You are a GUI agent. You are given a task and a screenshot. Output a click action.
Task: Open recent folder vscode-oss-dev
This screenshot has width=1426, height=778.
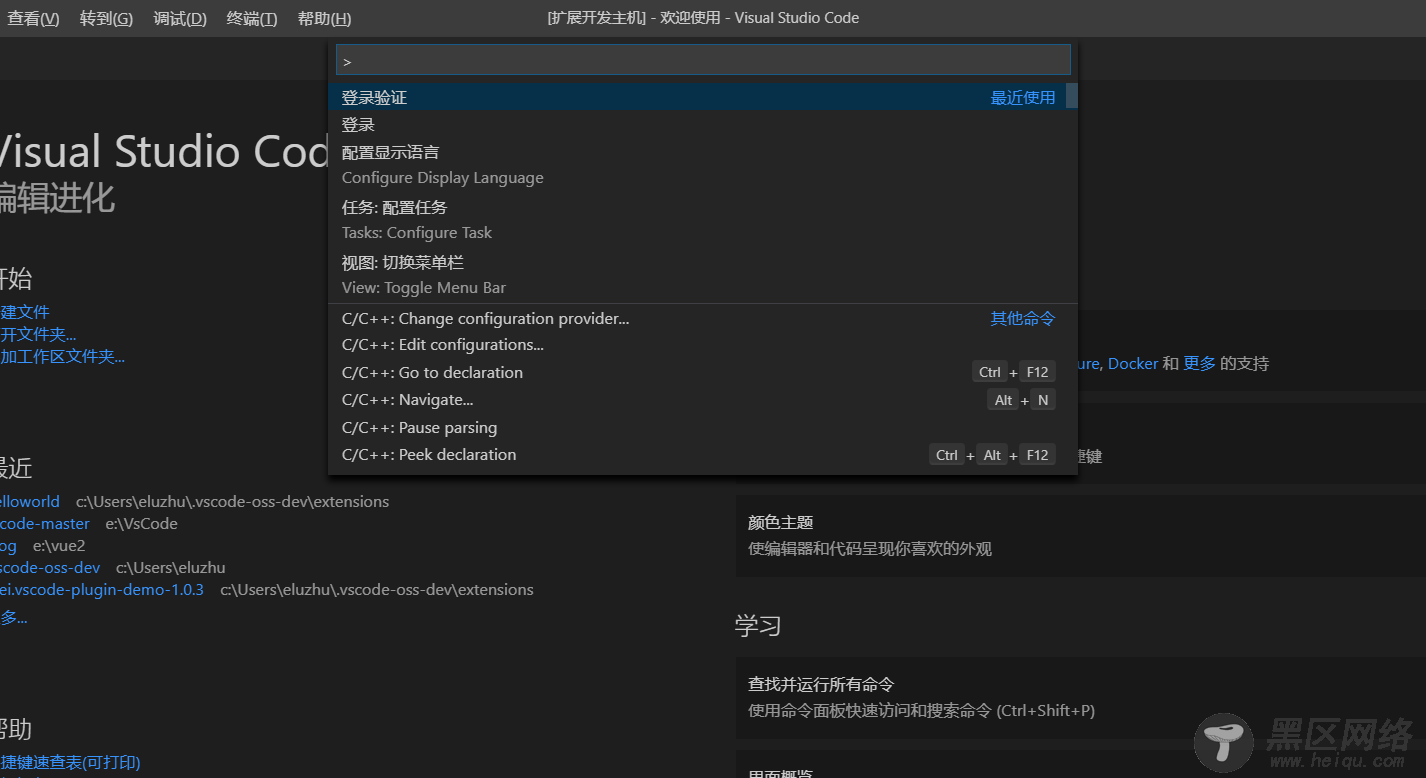tap(50, 568)
